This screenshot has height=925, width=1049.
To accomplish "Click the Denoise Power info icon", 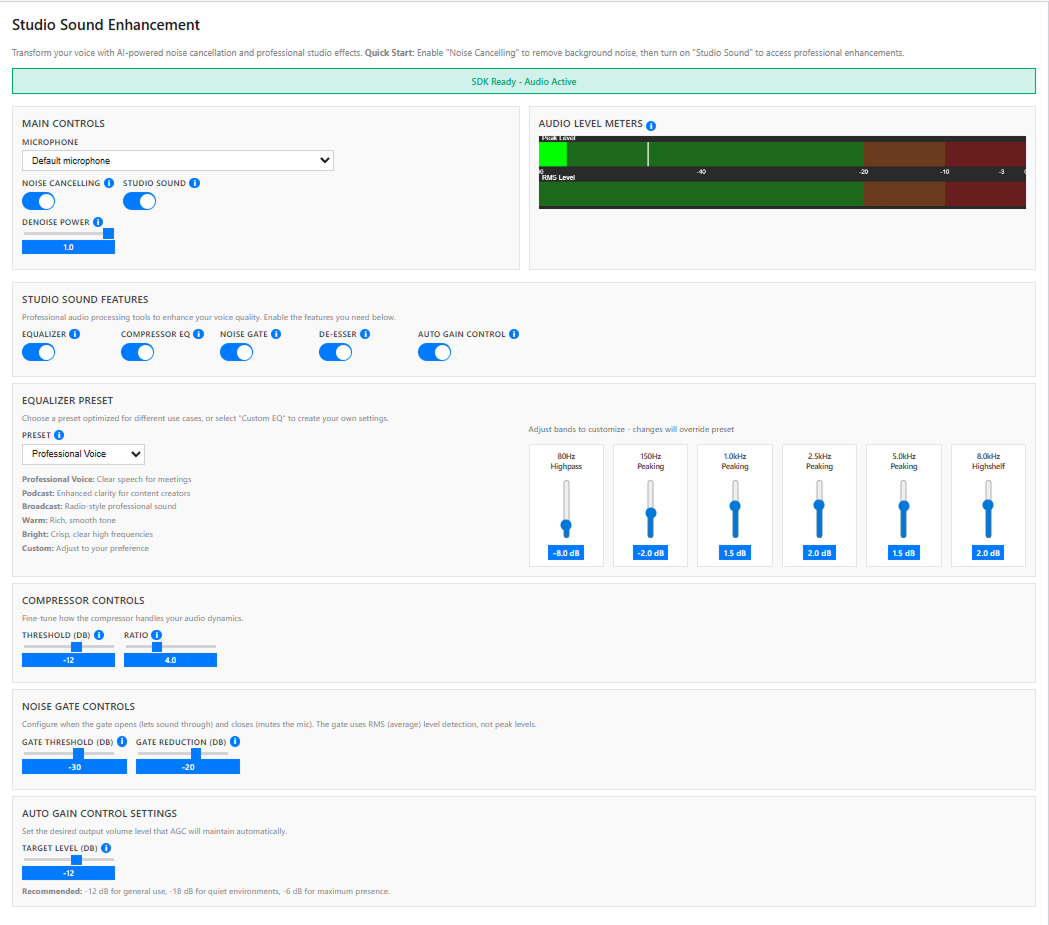I will (x=98, y=222).
